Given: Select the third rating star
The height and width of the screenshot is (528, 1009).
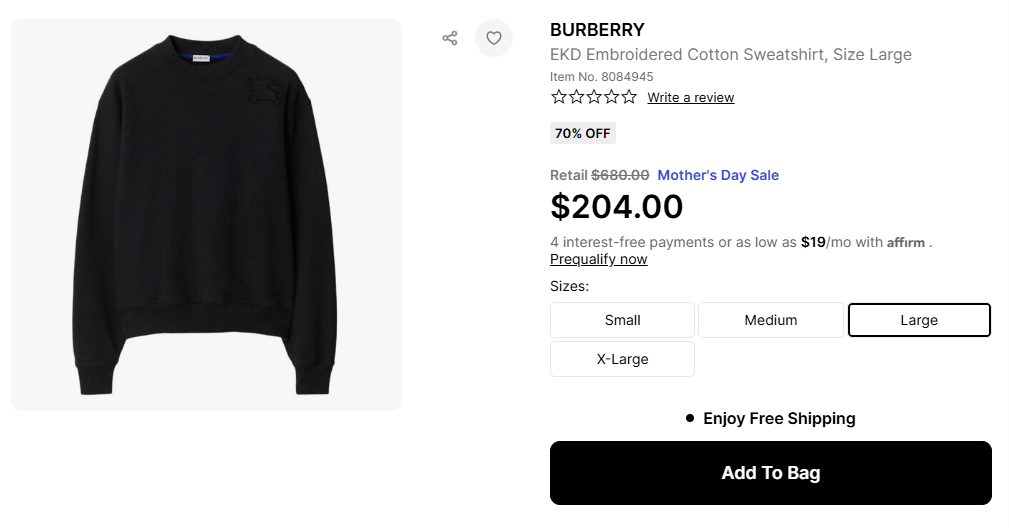Looking at the screenshot, I should click(593, 97).
